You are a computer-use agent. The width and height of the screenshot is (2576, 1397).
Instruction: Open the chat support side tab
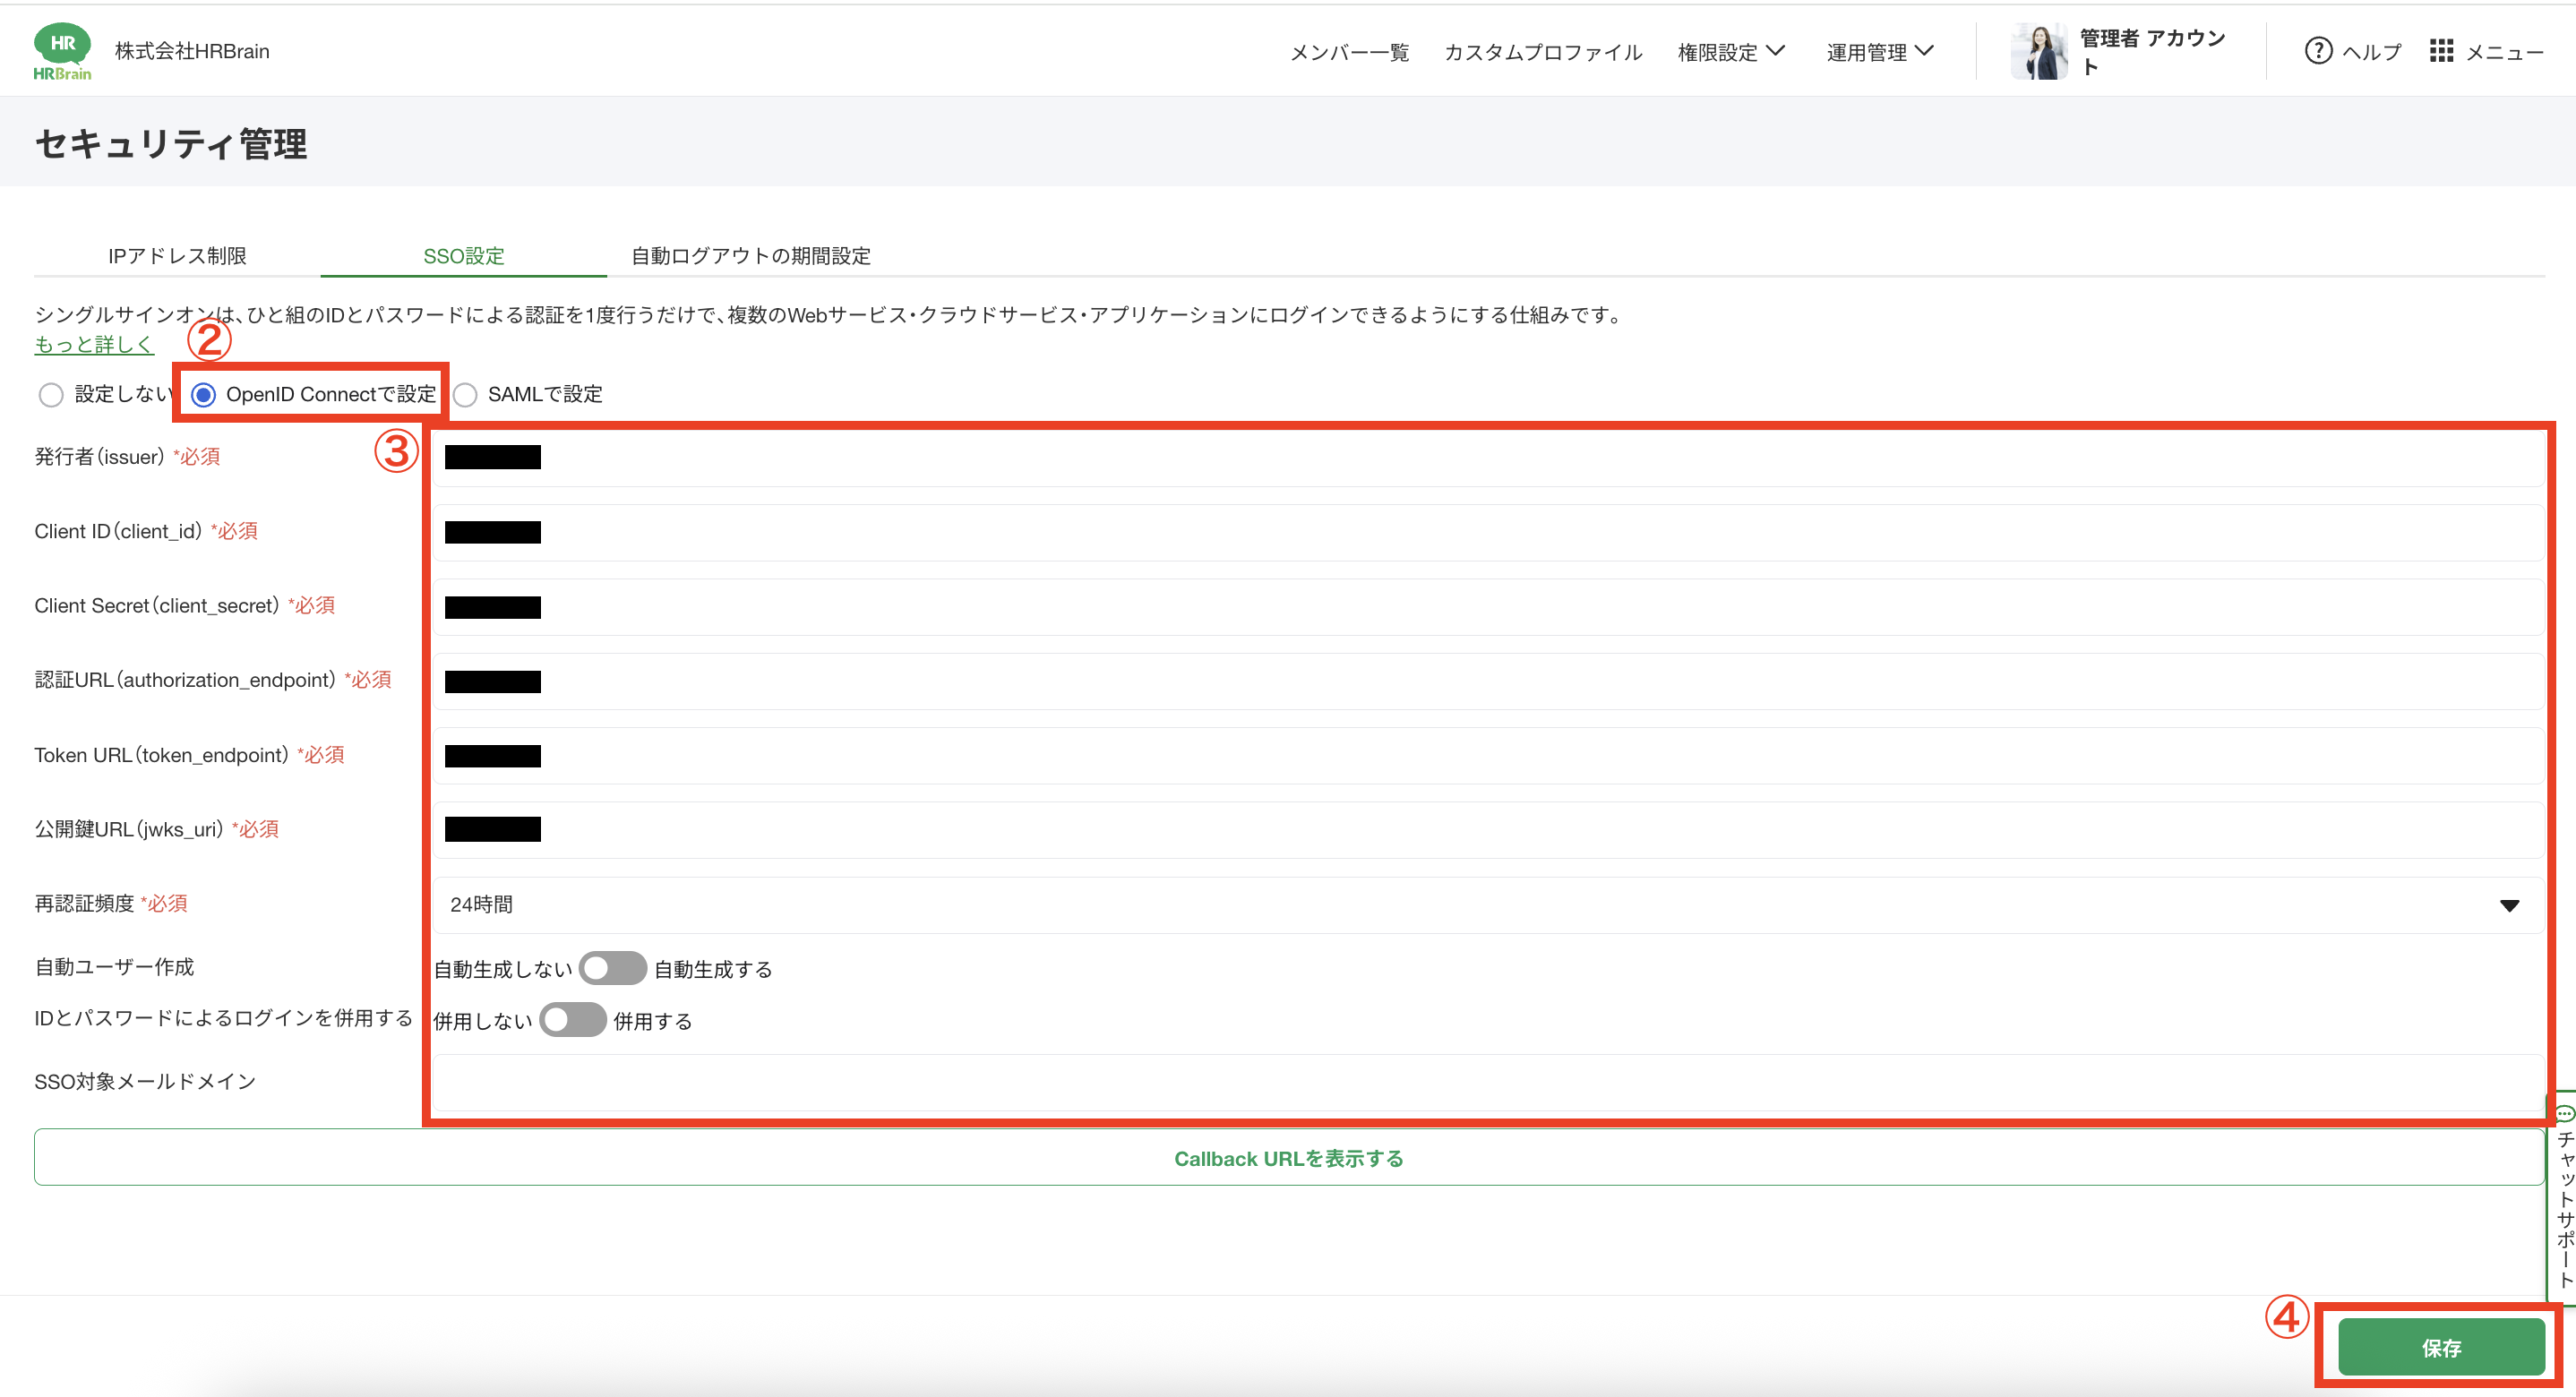click(x=2564, y=1195)
